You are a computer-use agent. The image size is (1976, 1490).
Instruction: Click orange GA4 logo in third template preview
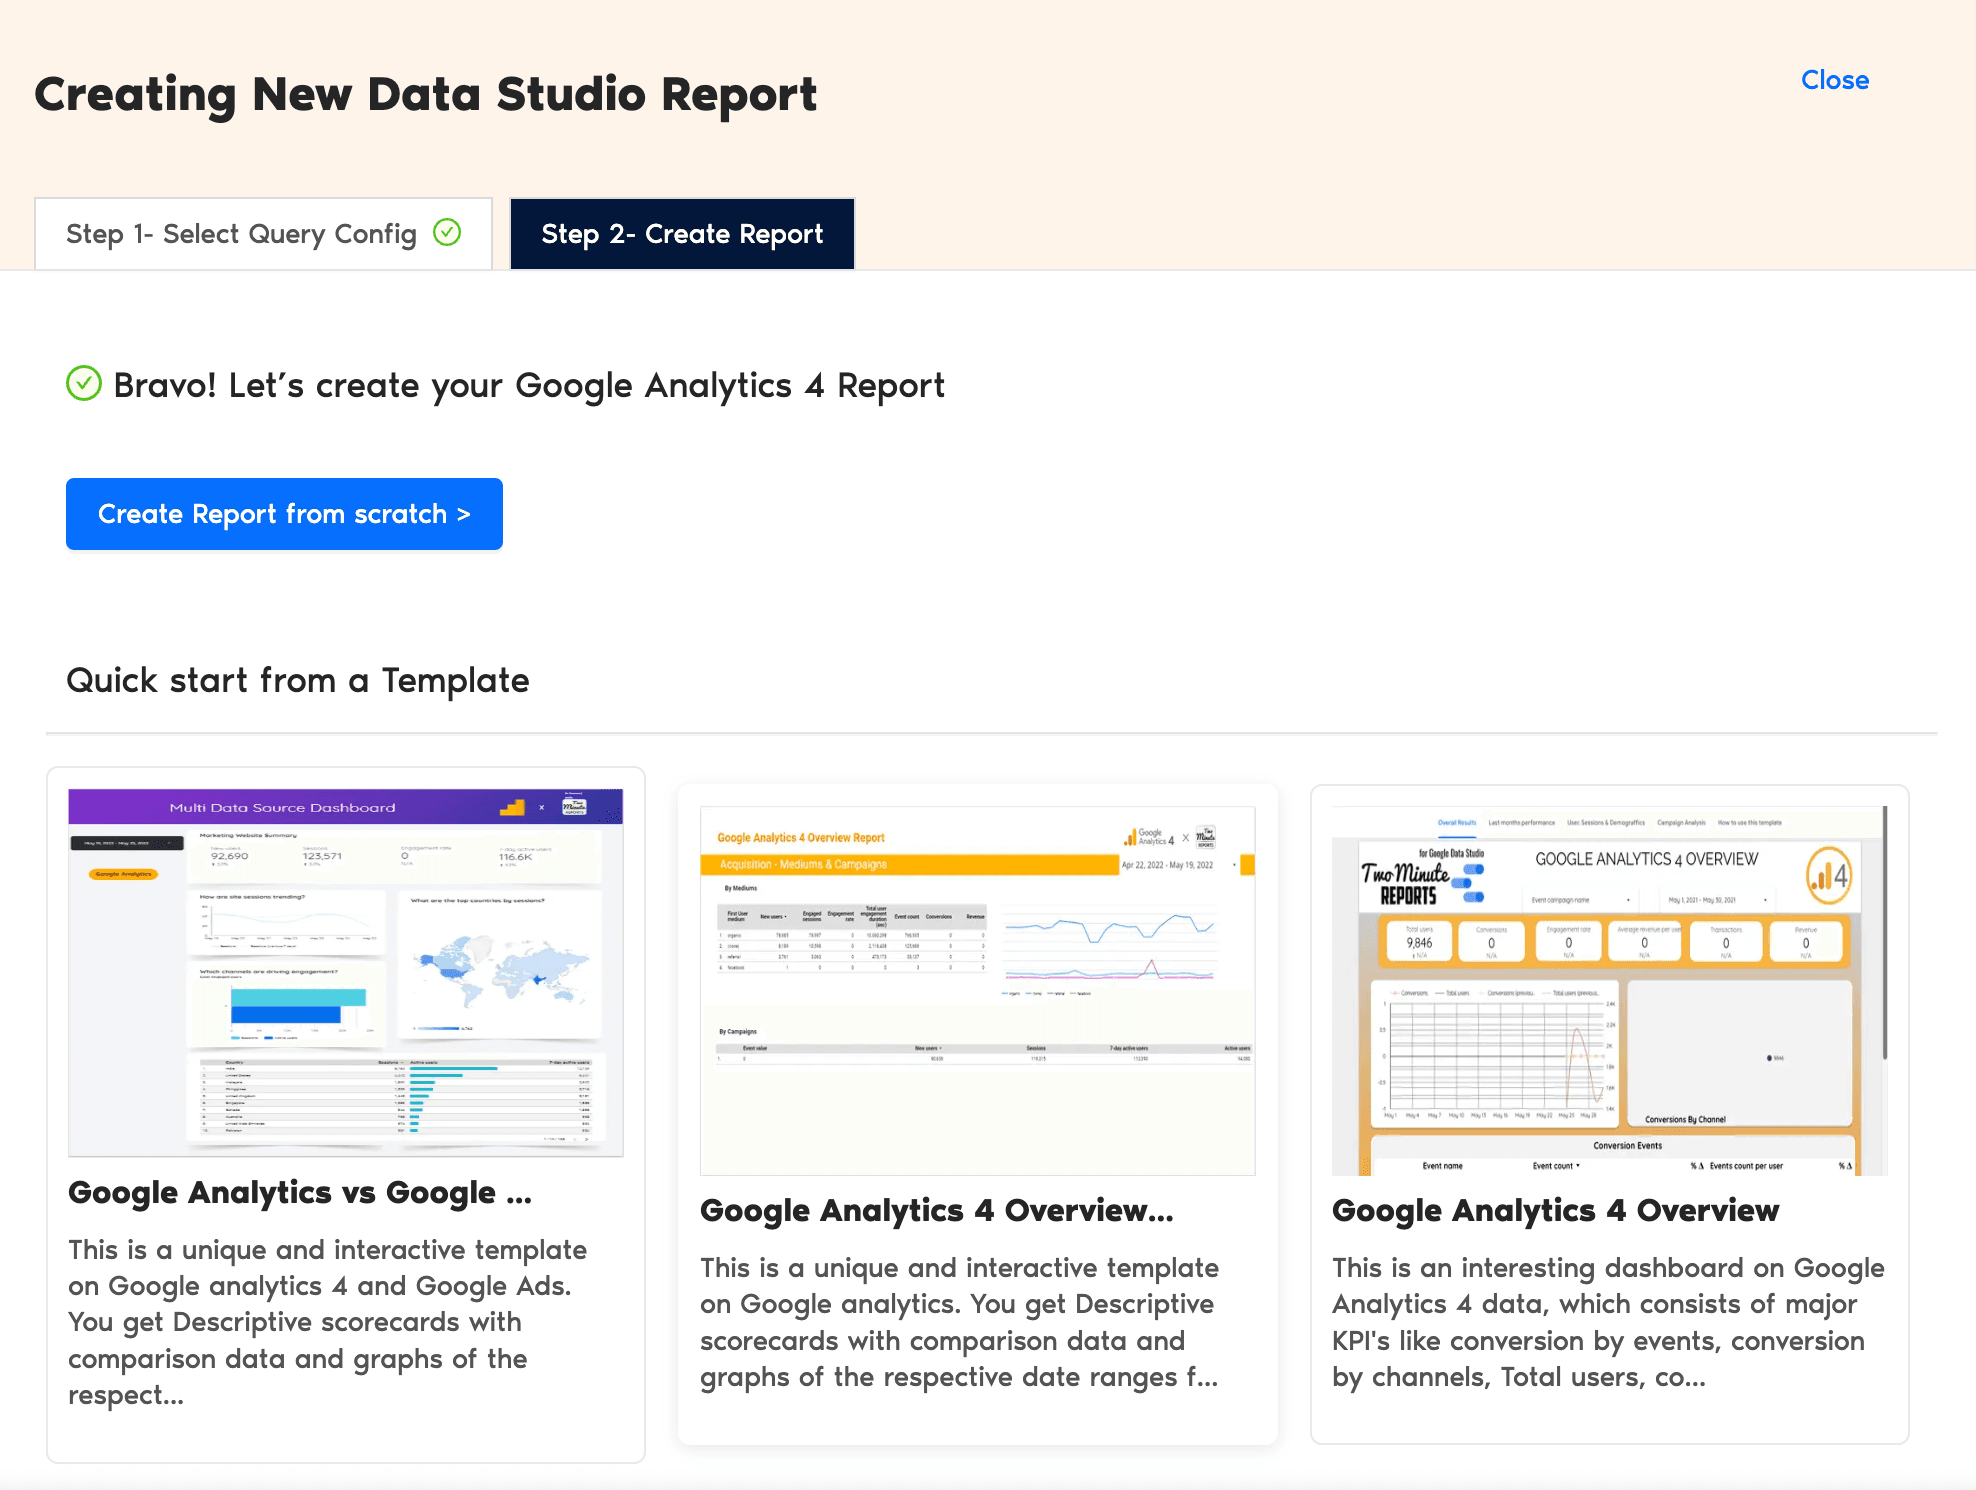1828,876
